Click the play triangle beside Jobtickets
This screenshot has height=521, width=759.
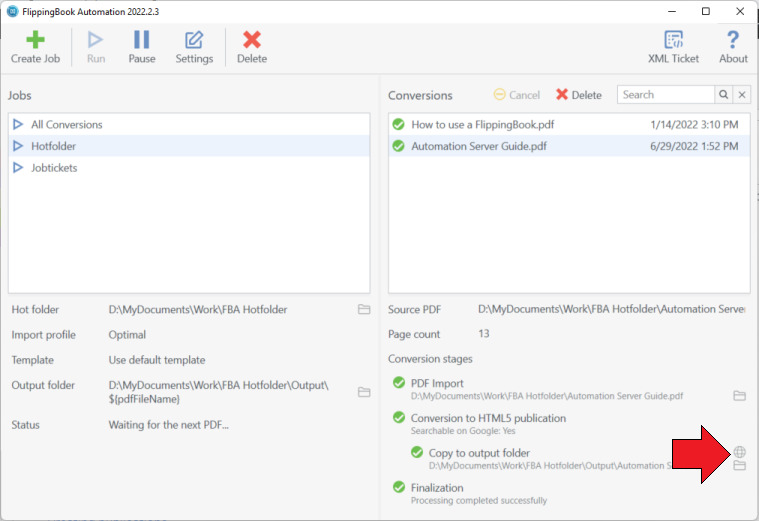18,168
